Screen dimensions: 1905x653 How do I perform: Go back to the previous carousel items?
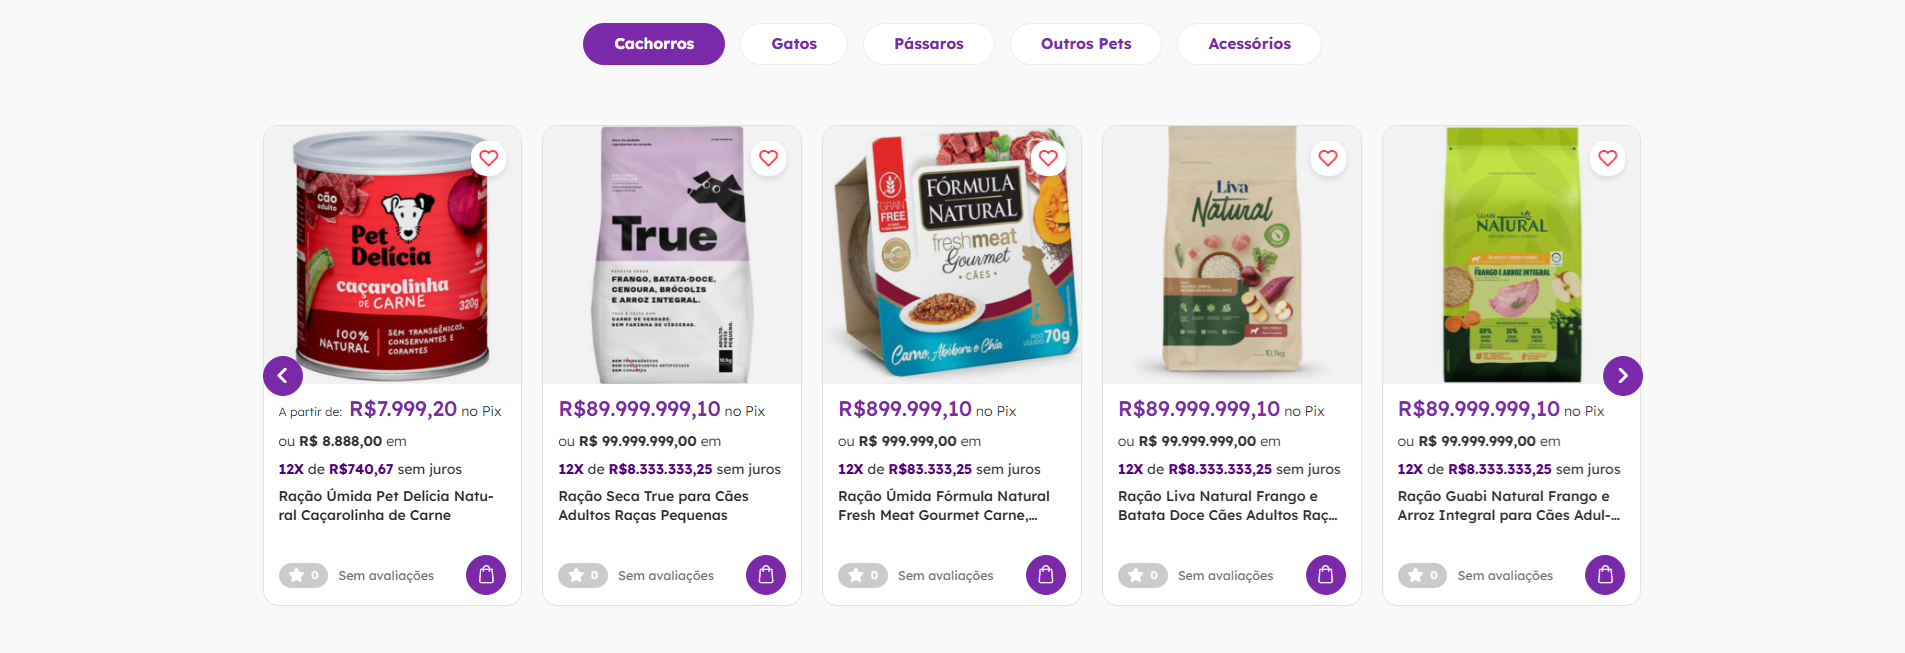coord(283,375)
